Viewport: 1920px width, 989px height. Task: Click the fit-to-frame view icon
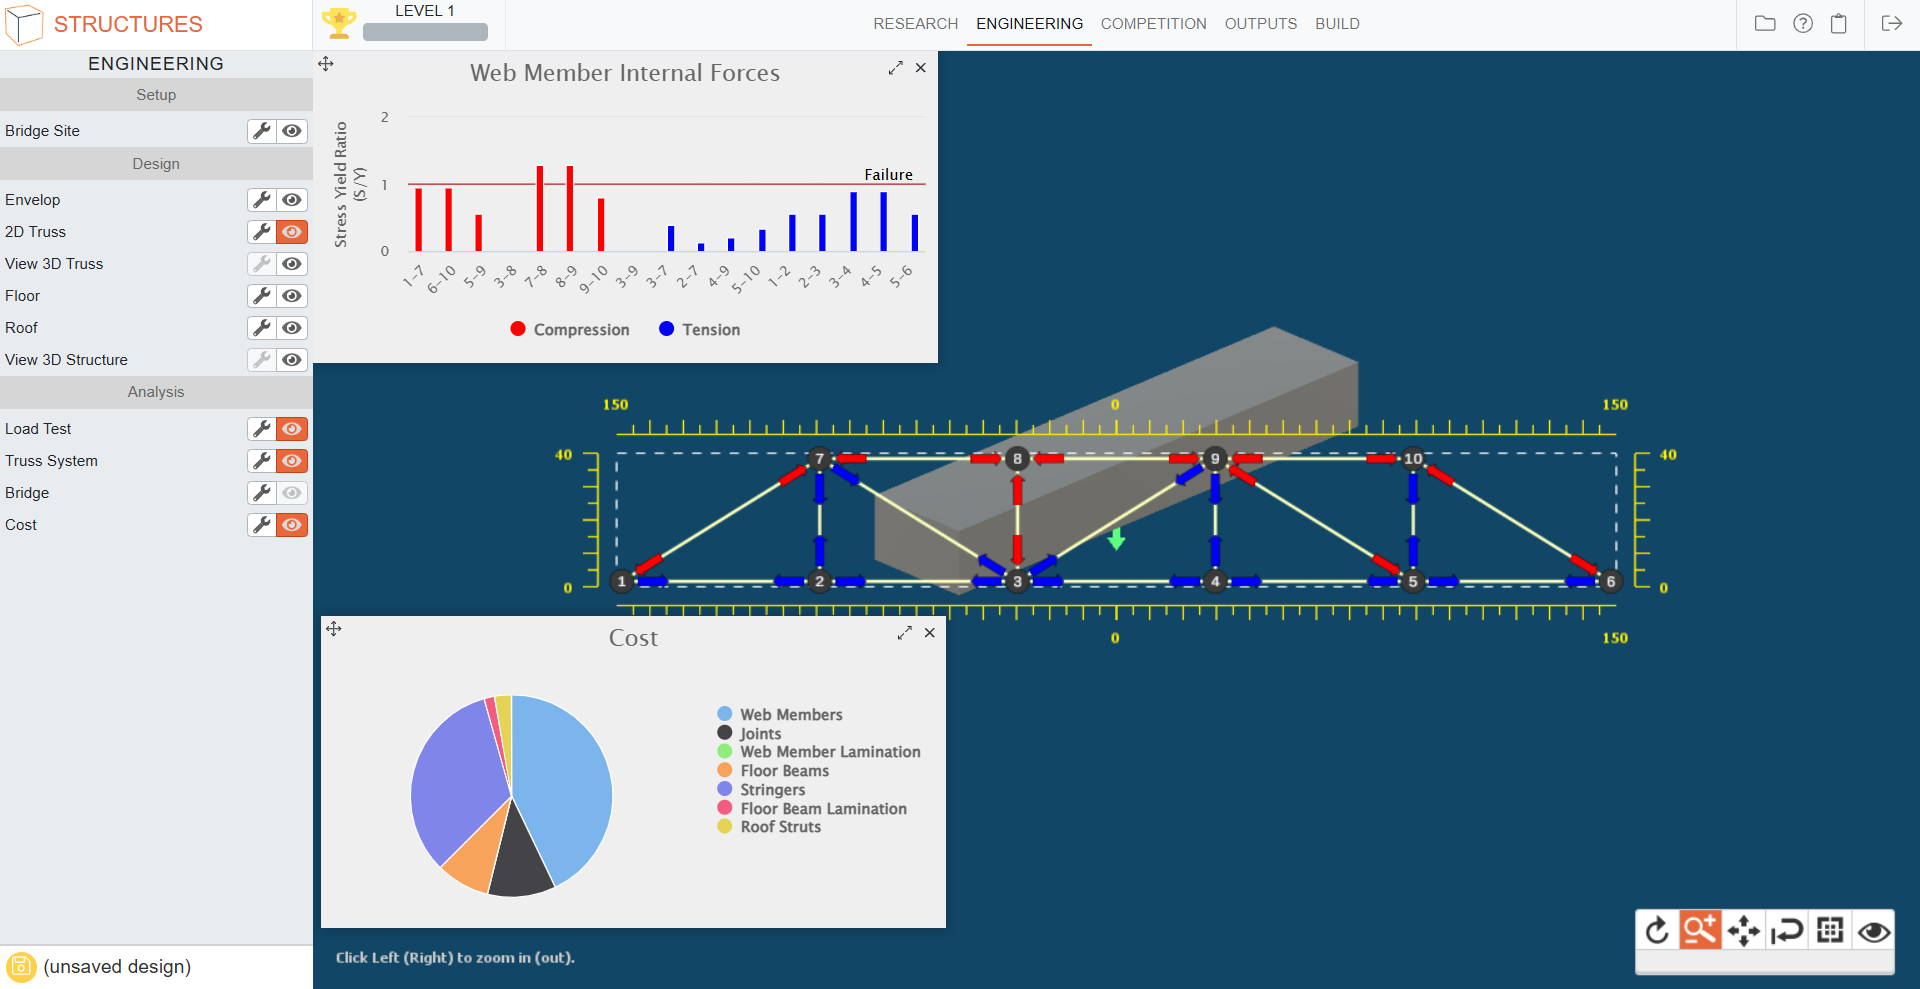coord(1830,931)
